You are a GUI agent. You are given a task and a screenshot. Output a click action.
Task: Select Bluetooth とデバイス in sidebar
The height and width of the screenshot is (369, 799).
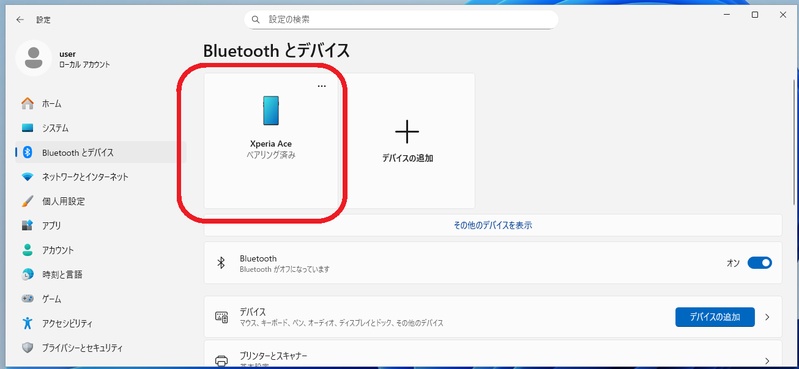(x=101, y=152)
